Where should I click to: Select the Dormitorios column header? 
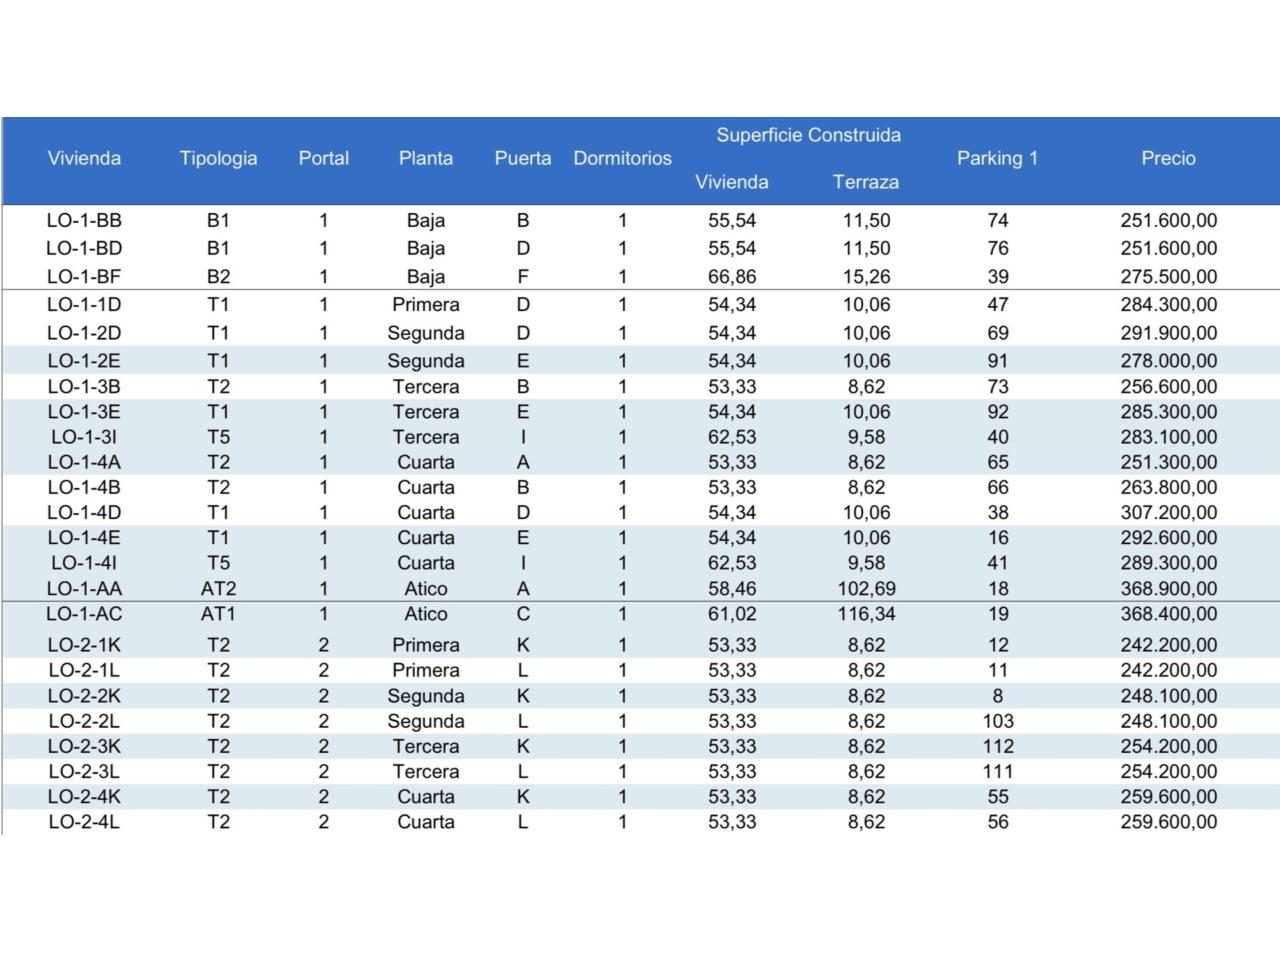622,158
